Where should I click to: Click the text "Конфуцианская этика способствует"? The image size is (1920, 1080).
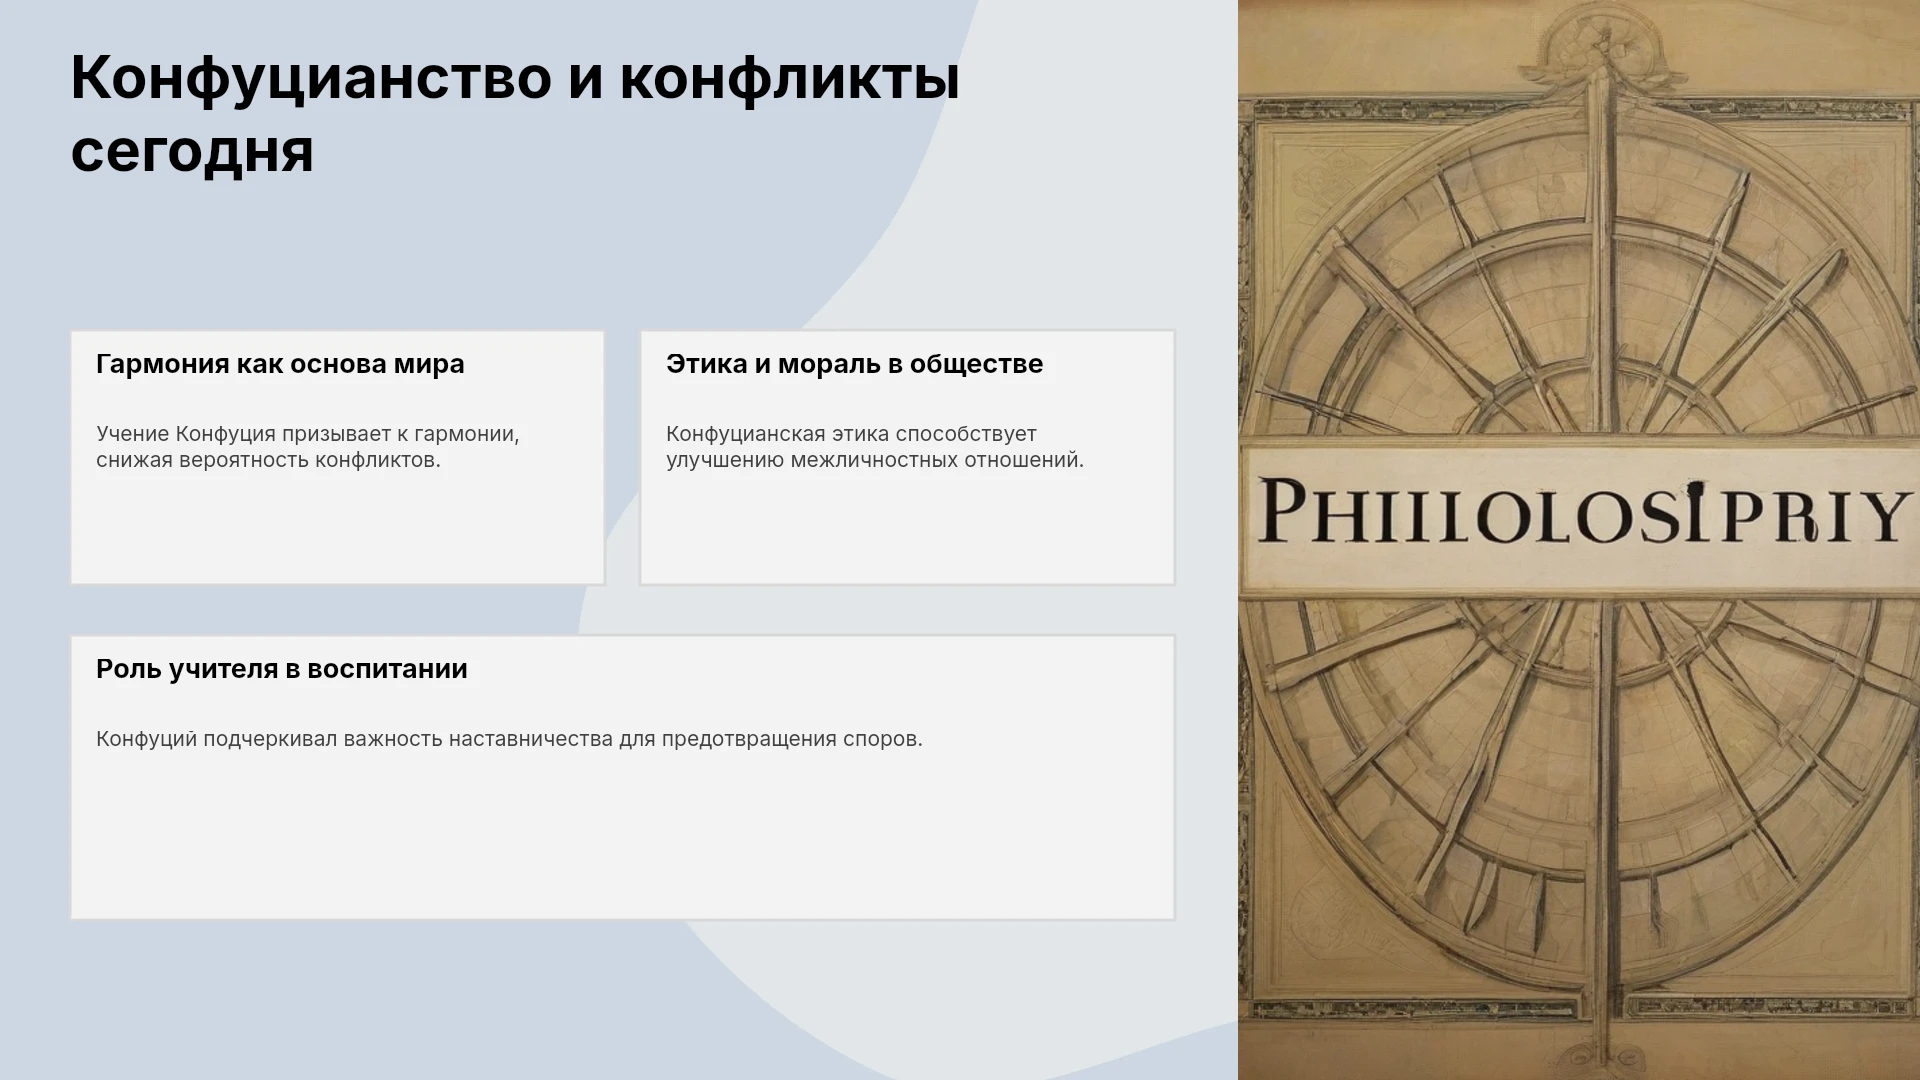click(x=851, y=434)
